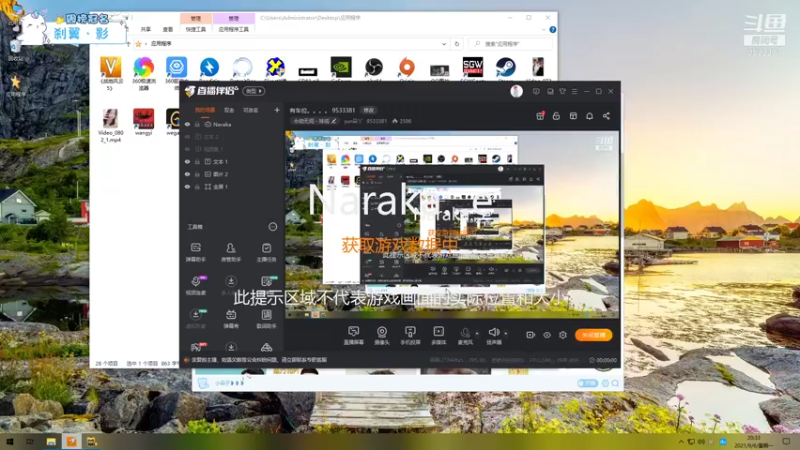800x450 pixels.
Task: Toggle visibility of the 文本 1 source
Action: pyautogui.click(x=187, y=162)
